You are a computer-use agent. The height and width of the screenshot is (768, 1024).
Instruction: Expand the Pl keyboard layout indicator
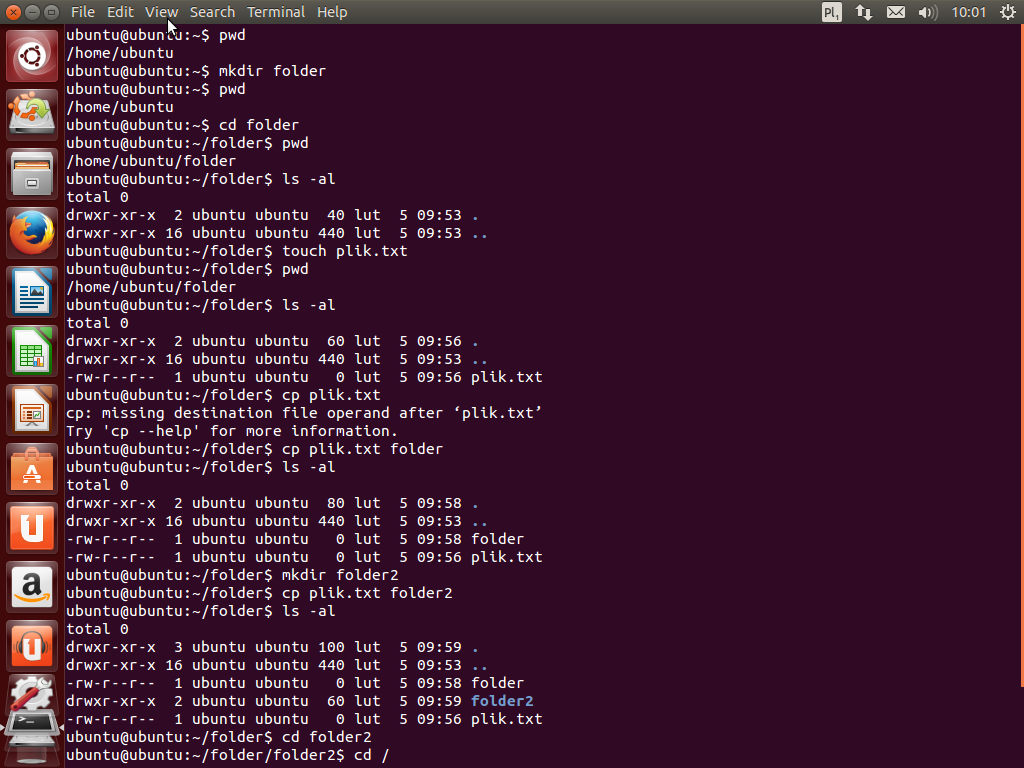[x=832, y=12]
